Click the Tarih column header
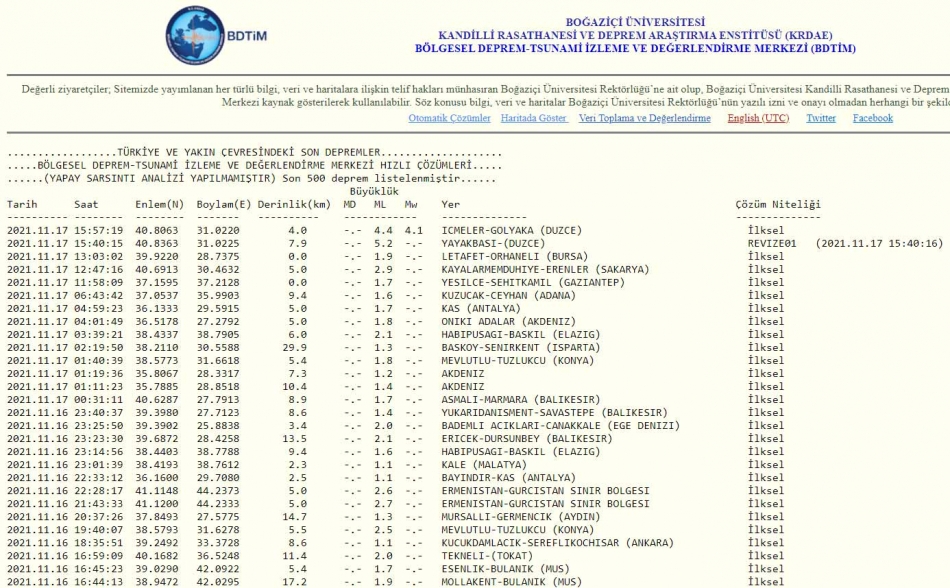 click(22, 205)
